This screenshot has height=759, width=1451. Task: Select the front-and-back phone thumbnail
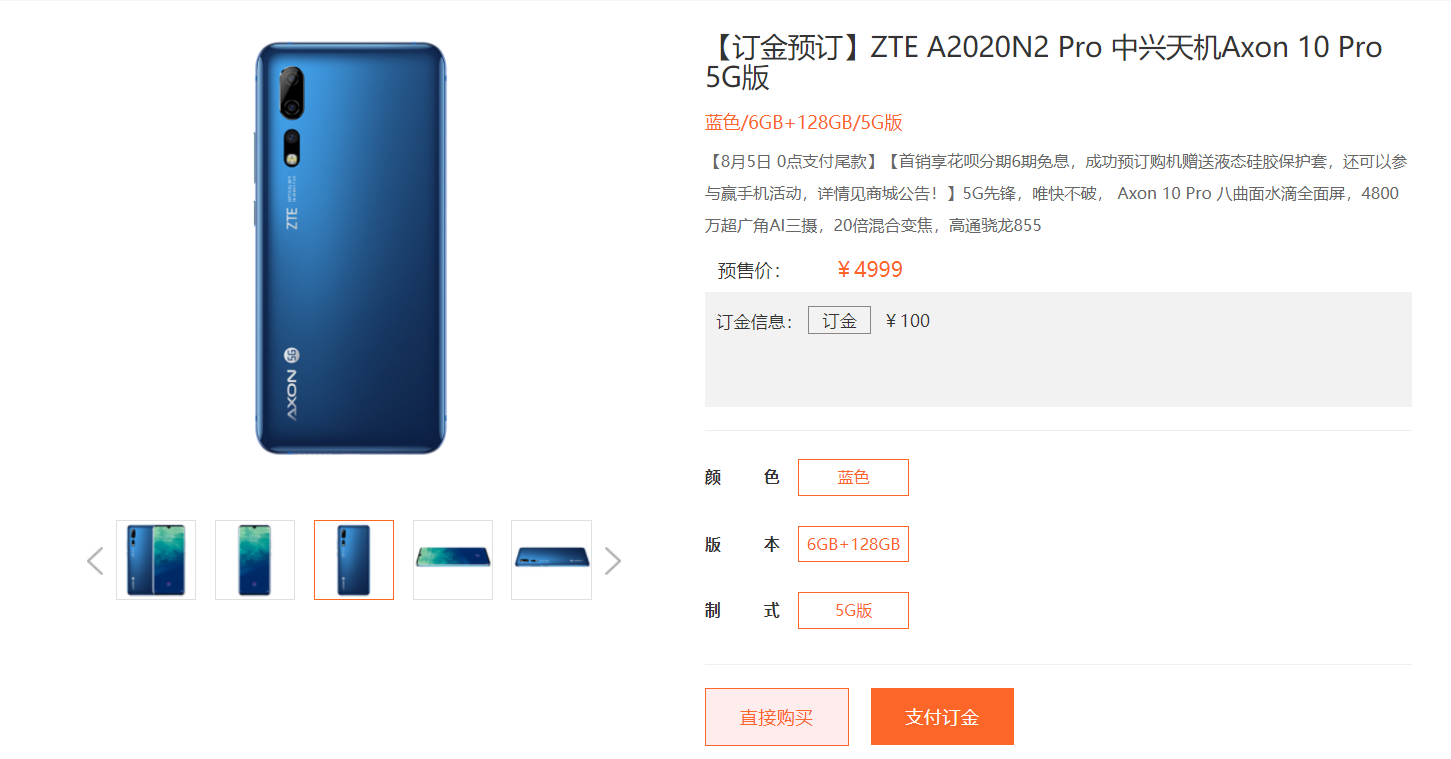coord(156,560)
